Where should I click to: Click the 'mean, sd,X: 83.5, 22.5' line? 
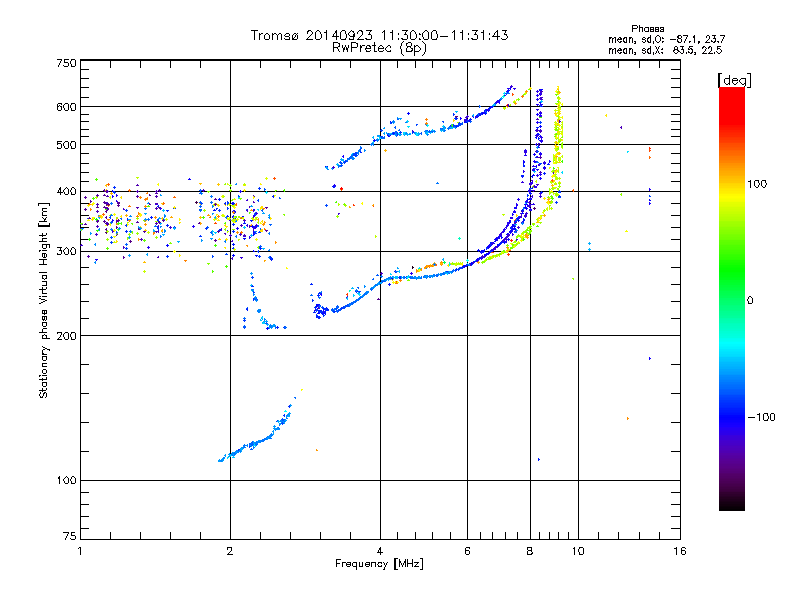pos(665,50)
